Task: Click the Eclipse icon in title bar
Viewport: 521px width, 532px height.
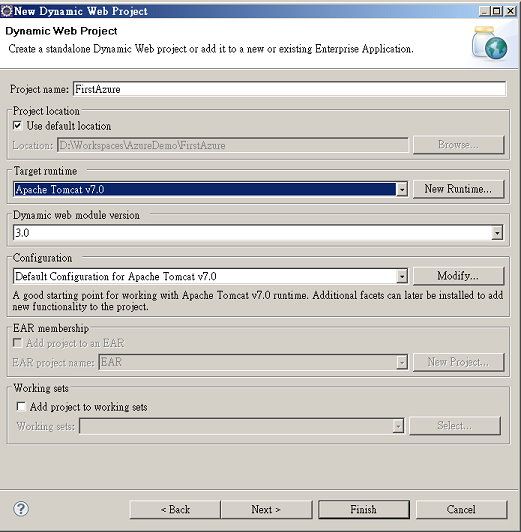Action: click(x=6, y=11)
